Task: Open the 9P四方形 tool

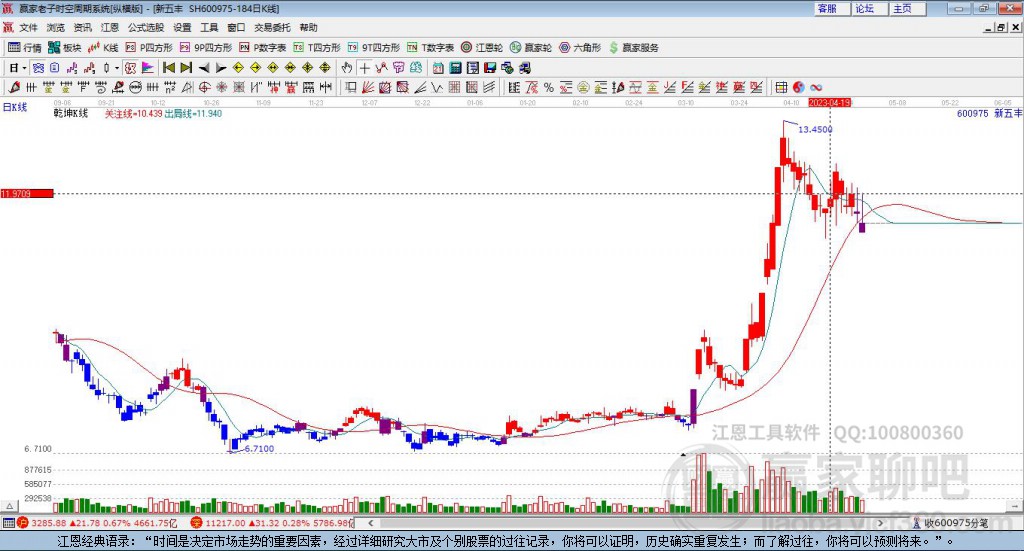Action: pos(206,48)
